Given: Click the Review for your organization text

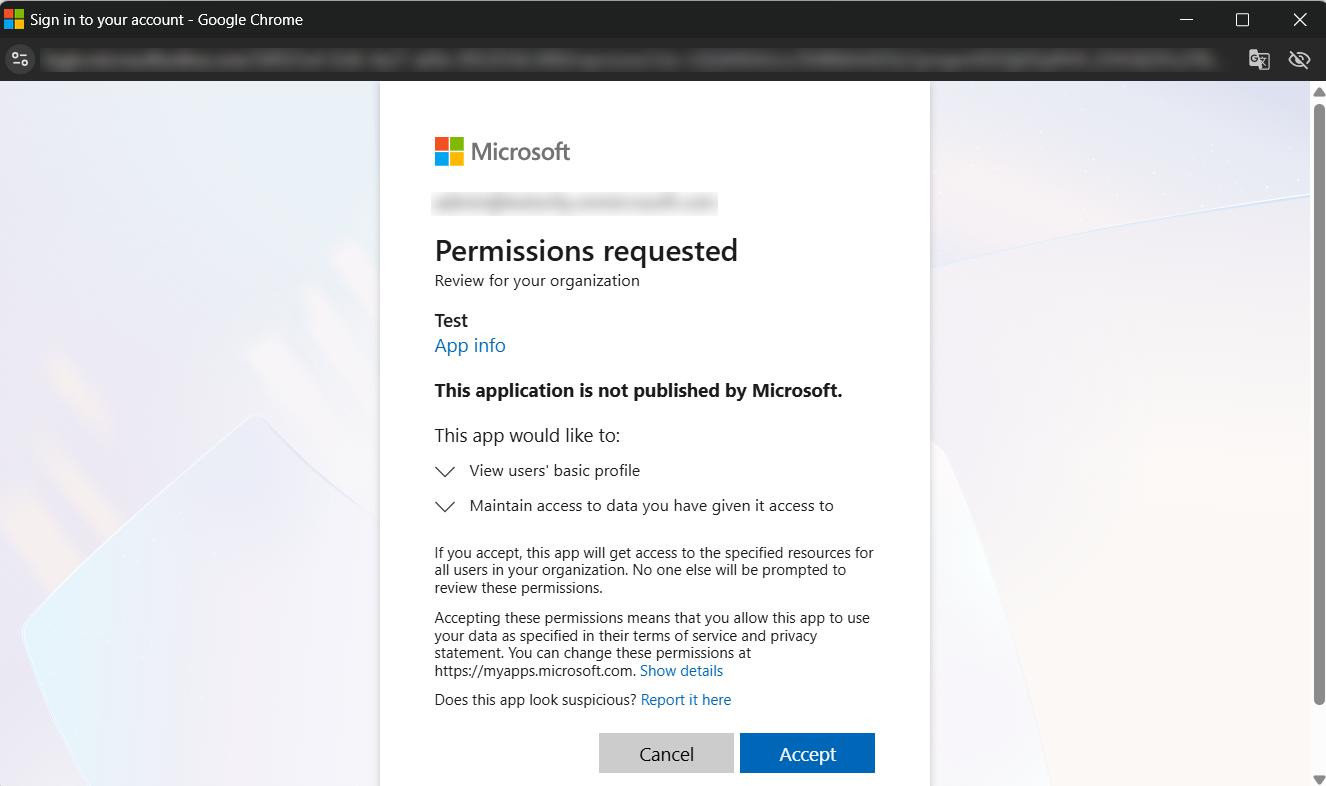Looking at the screenshot, I should [537, 281].
